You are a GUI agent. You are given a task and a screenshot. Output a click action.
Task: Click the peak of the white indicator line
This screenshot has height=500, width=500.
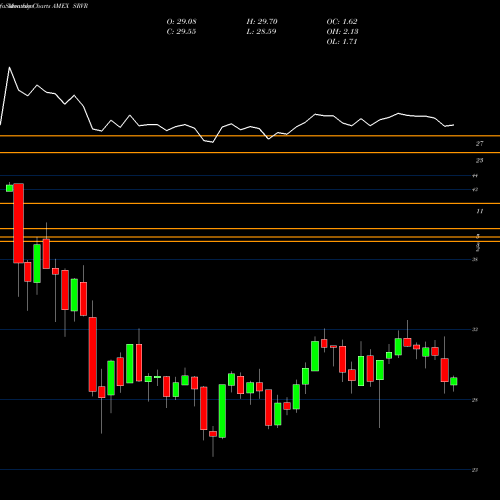[9, 67]
